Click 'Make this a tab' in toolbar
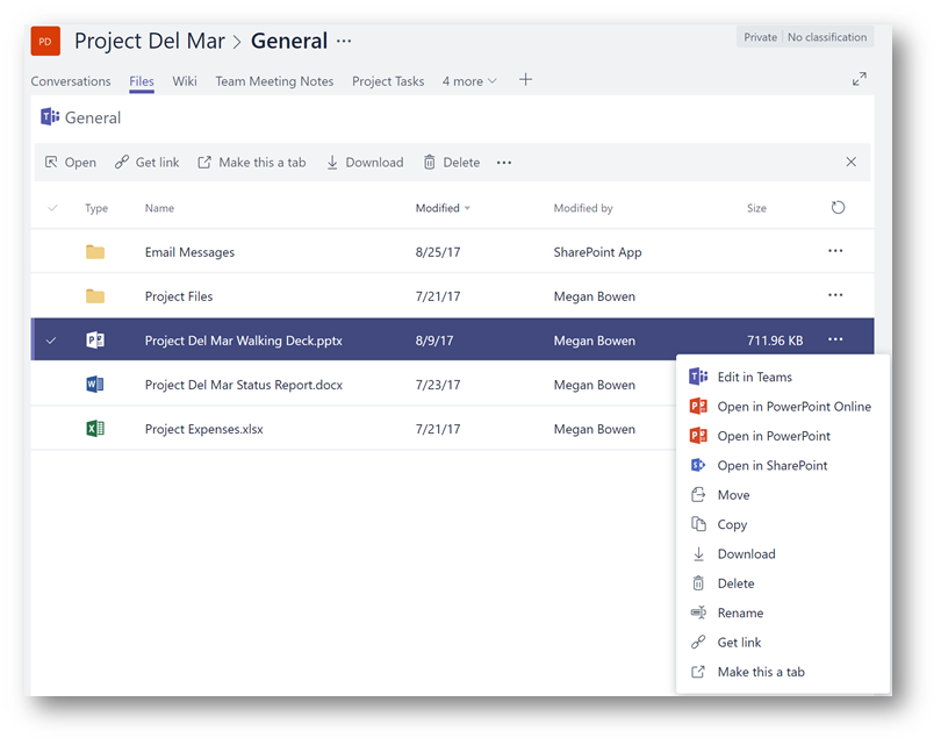Viewport: 941px width, 745px height. (251, 162)
